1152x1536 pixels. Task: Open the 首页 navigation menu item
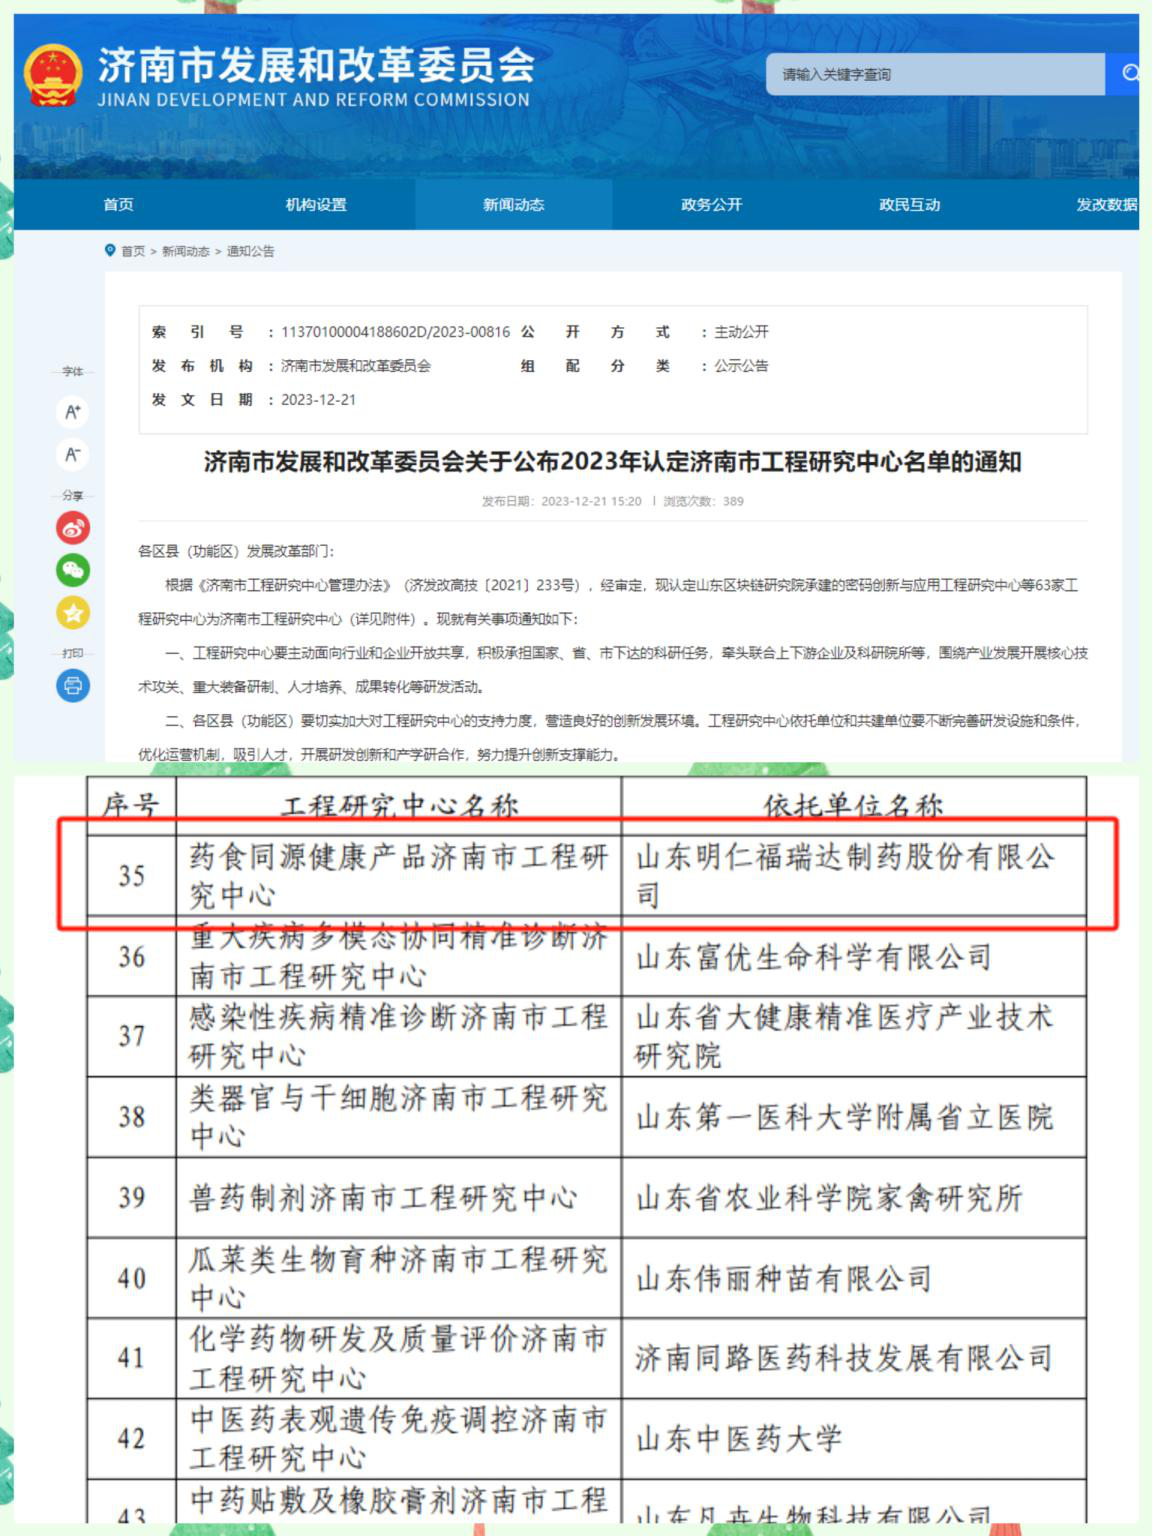coord(118,204)
